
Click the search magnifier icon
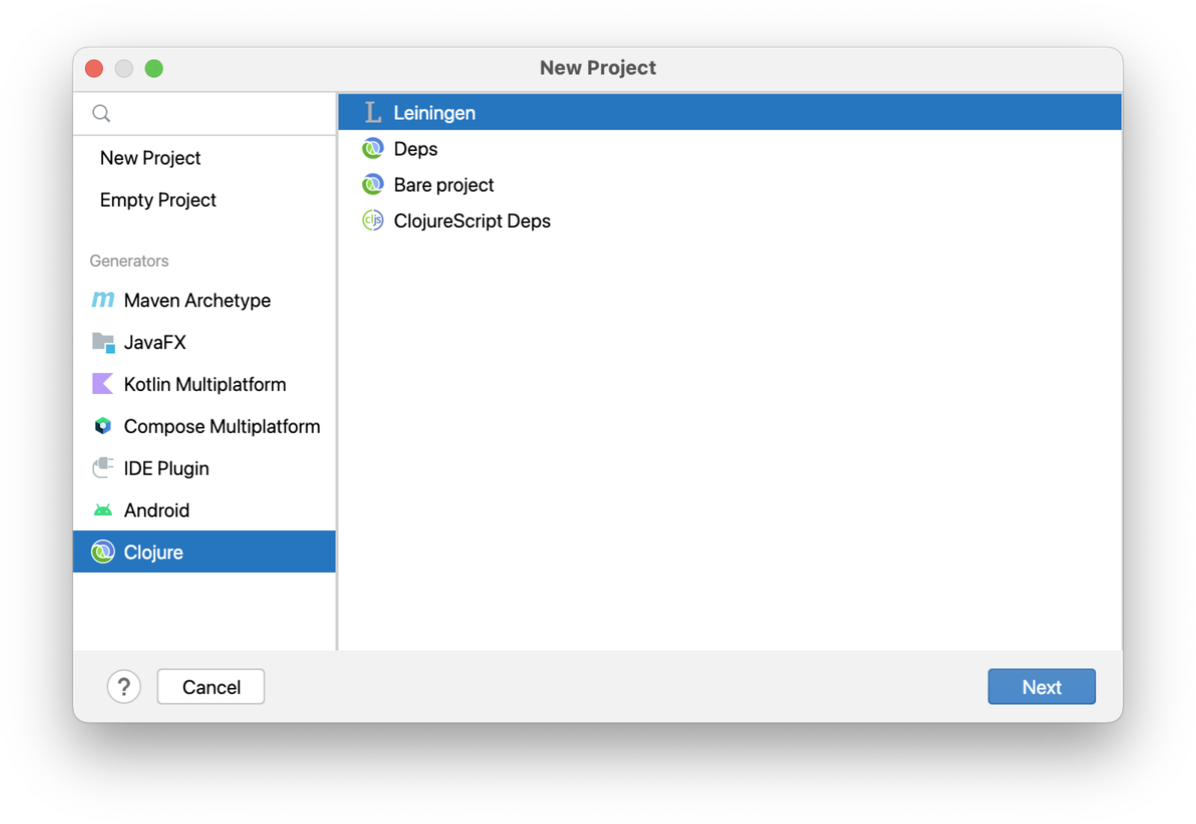point(101,114)
